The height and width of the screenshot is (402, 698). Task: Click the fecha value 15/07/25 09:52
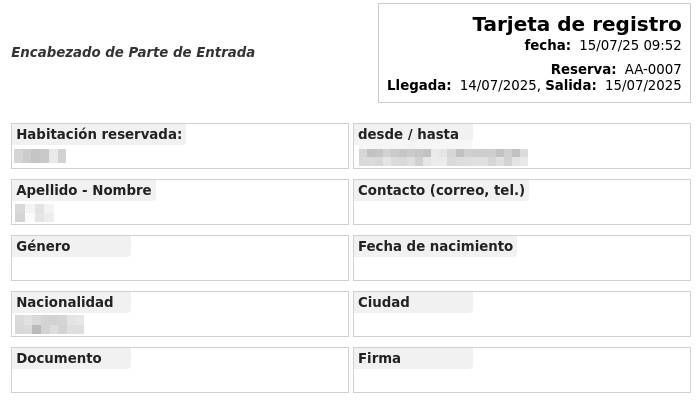[x=630, y=45]
